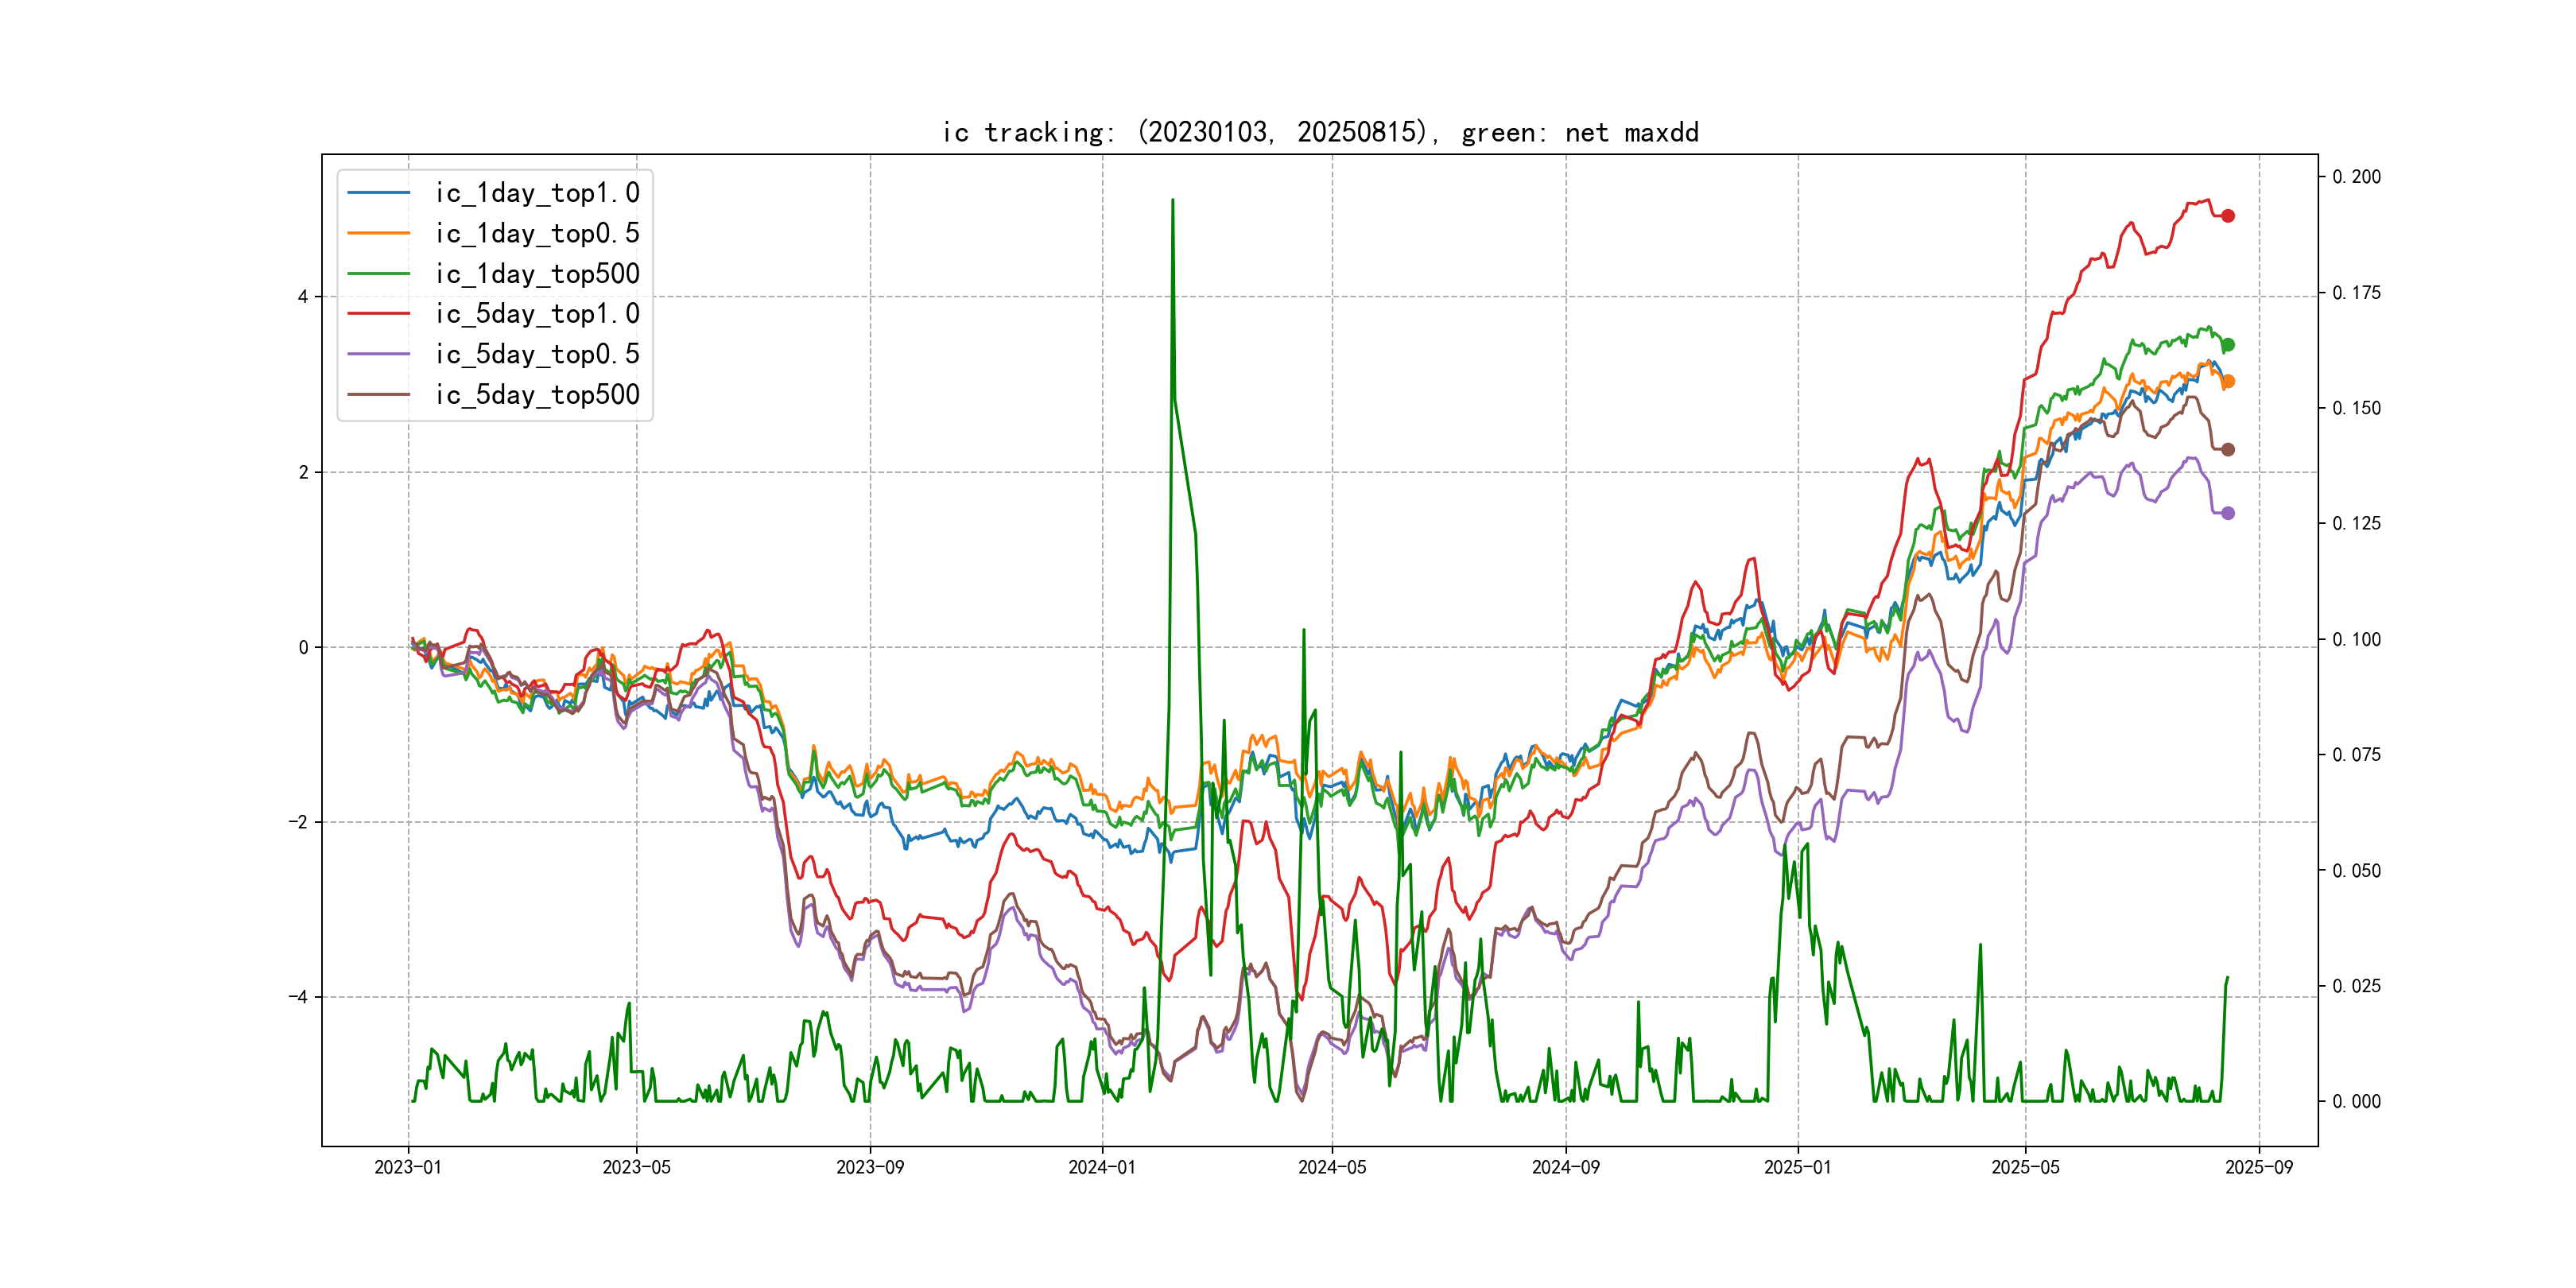
Task: Click the 2024-09 x-axis tick label
Action: (x=1565, y=1167)
